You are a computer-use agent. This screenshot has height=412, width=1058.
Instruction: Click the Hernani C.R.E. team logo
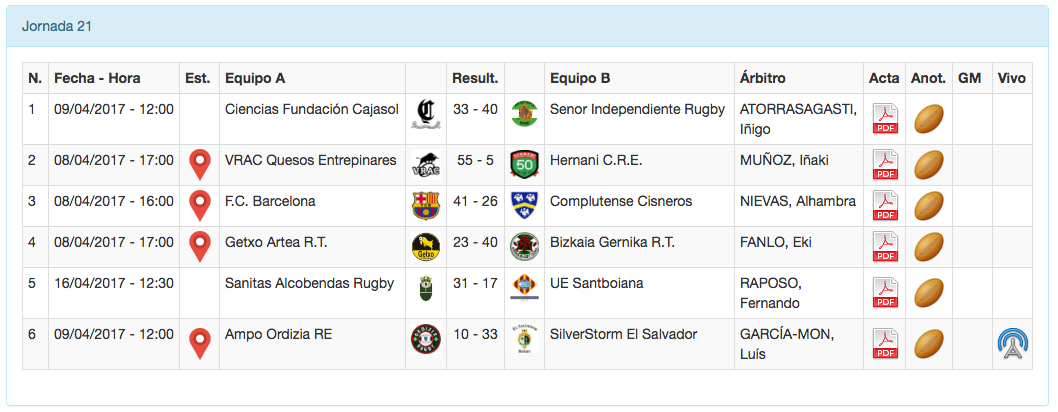[x=524, y=163]
